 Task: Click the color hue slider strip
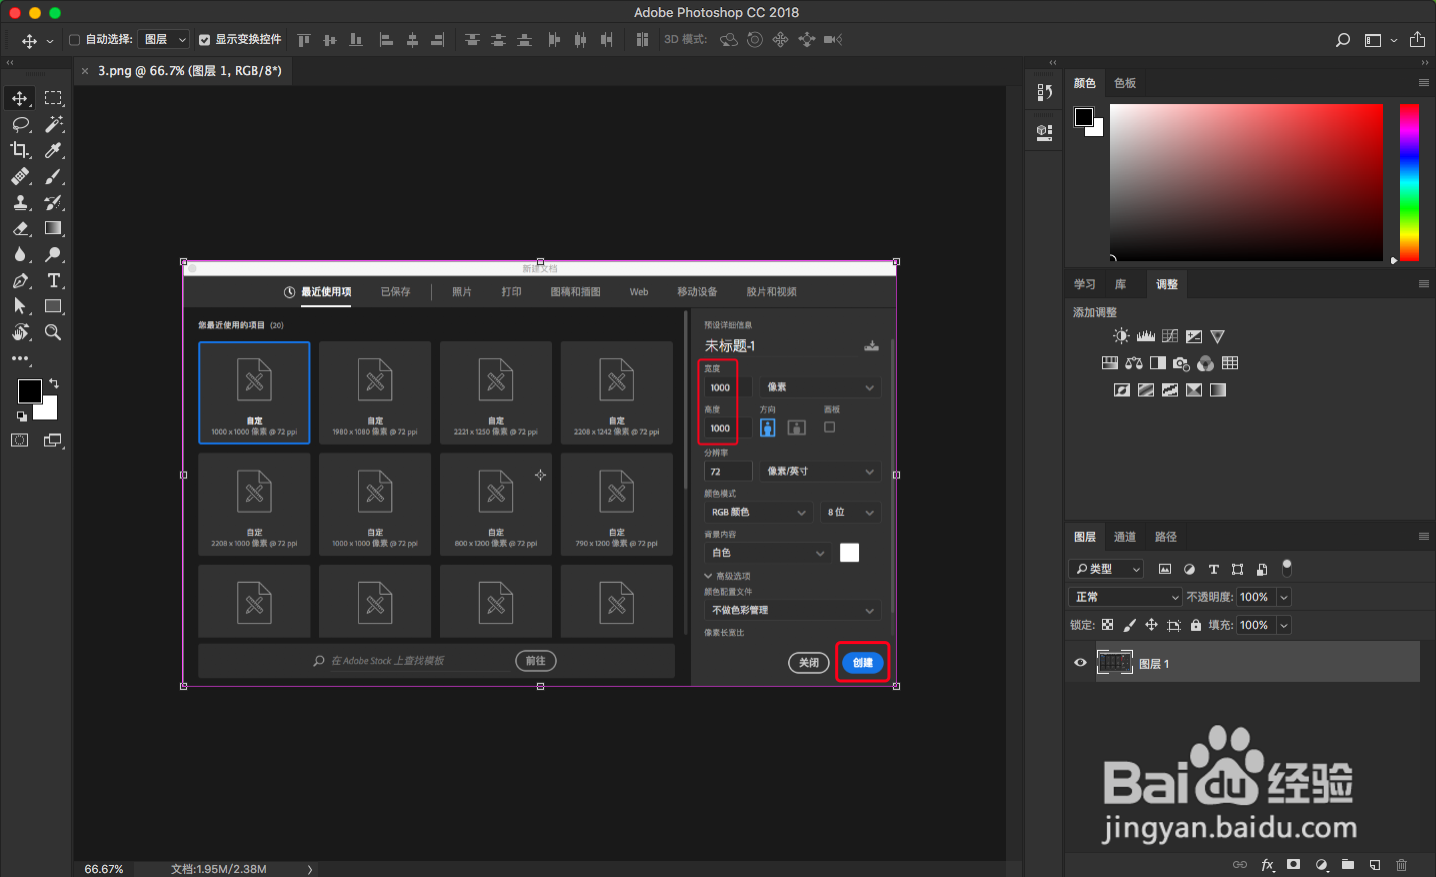point(1409,182)
